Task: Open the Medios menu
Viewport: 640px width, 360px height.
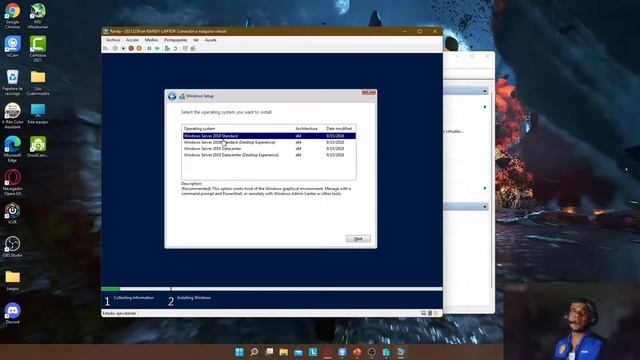Action: point(151,40)
